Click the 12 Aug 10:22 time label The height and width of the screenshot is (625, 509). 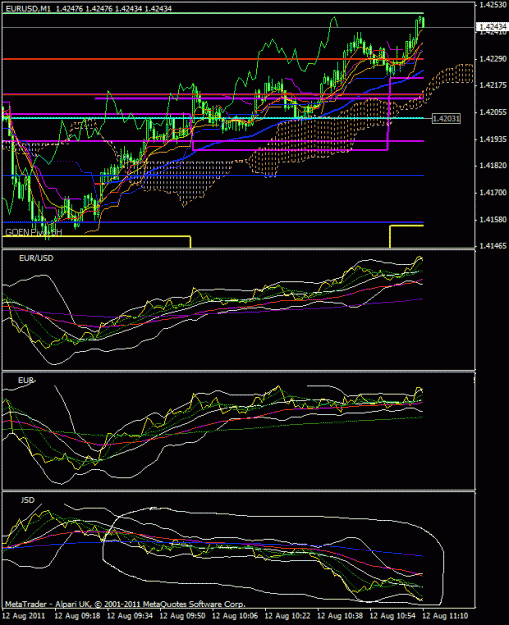click(x=286, y=616)
